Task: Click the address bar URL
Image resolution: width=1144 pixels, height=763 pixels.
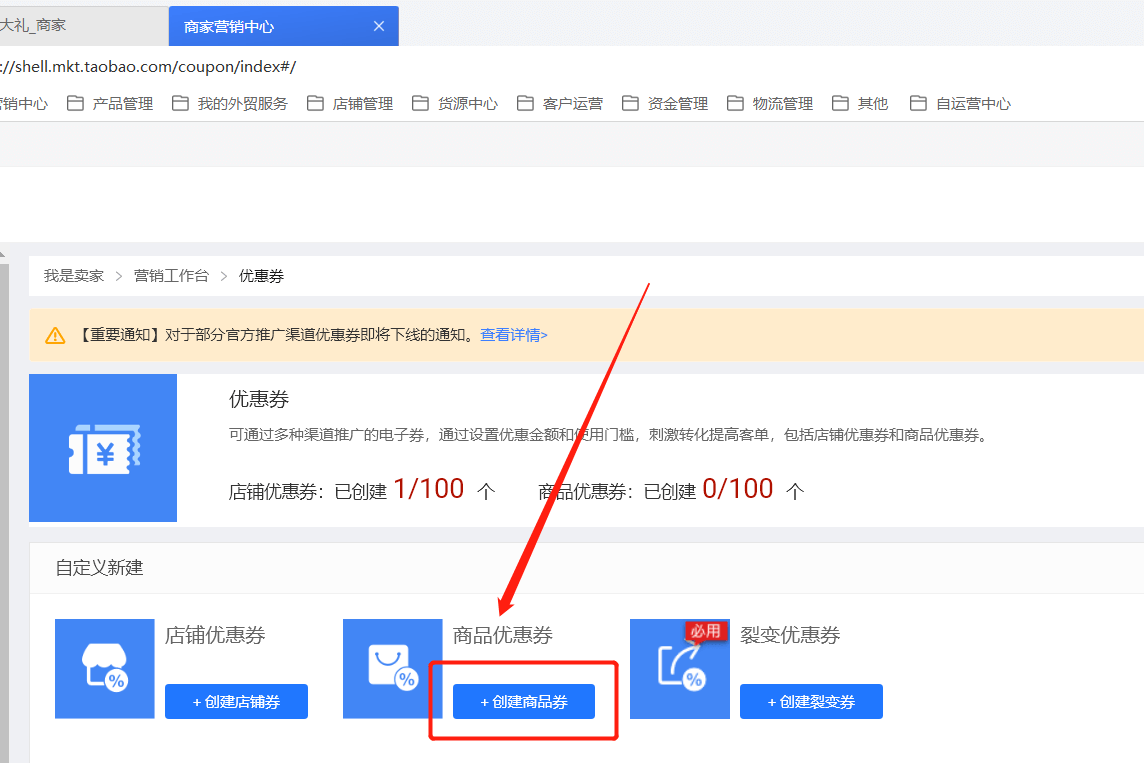Action: point(148,66)
